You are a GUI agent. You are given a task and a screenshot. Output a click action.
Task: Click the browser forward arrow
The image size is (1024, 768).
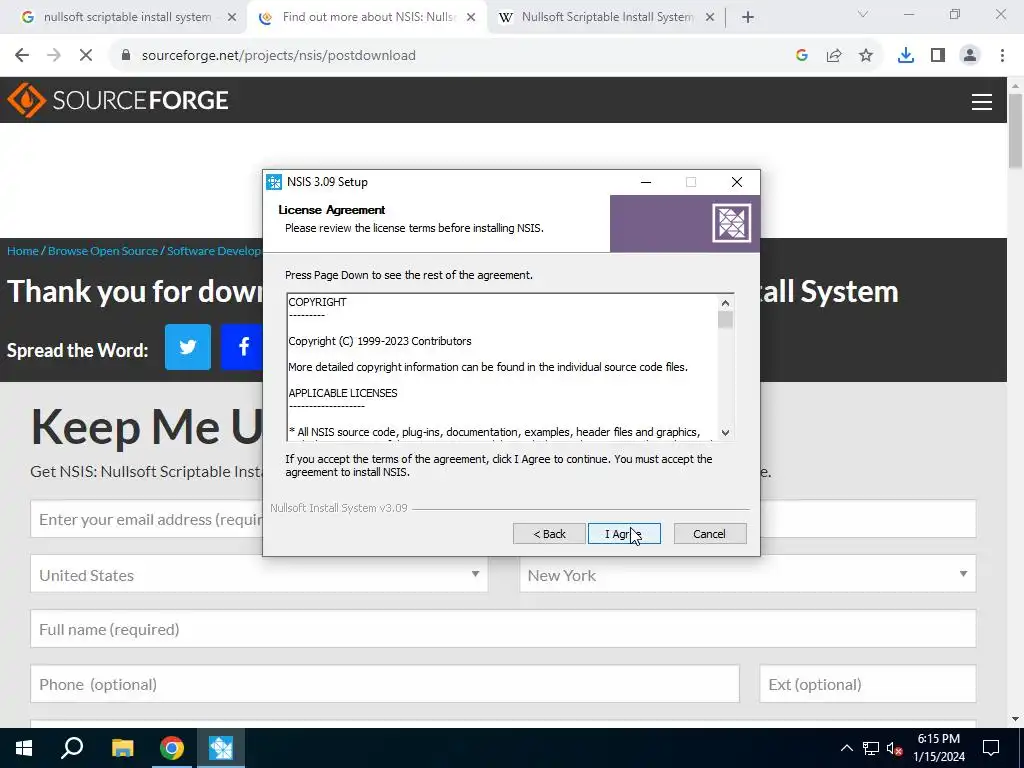pyautogui.click(x=54, y=56)
